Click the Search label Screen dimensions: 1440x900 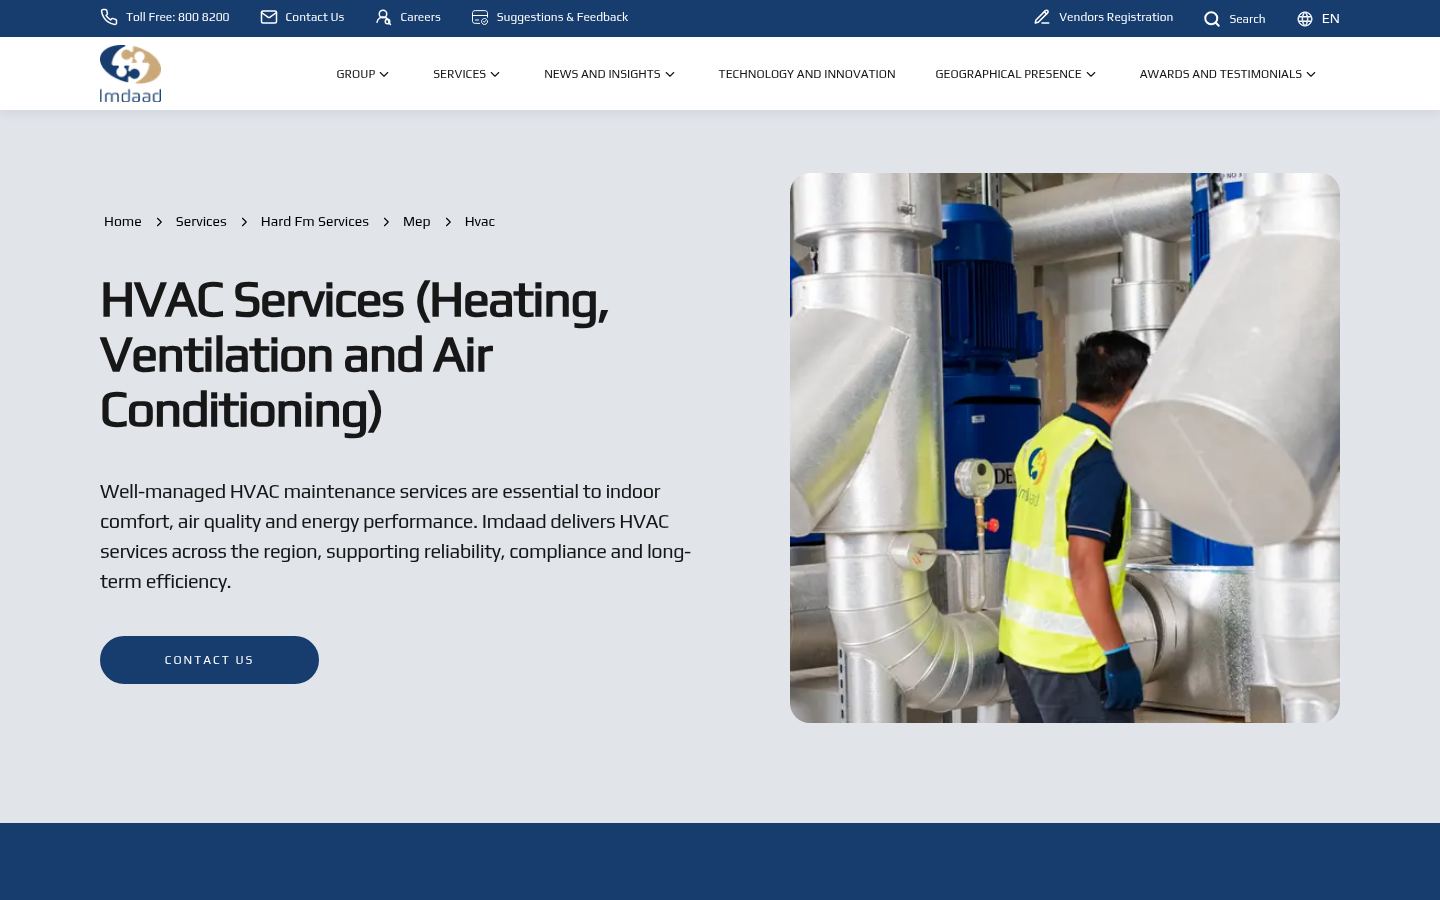pyautogui.click(x=1247, y=19)
